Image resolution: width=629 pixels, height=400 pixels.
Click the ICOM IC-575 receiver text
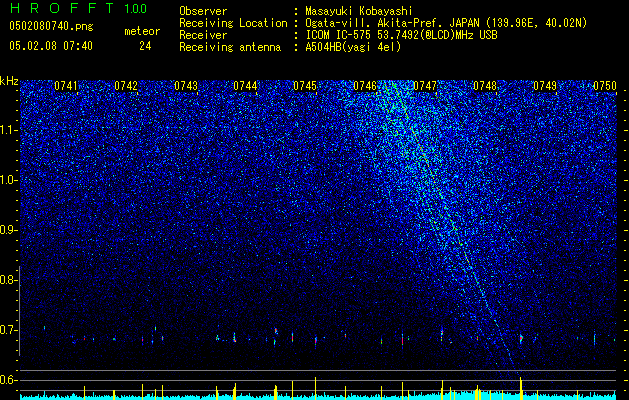(x=401, y=35)
